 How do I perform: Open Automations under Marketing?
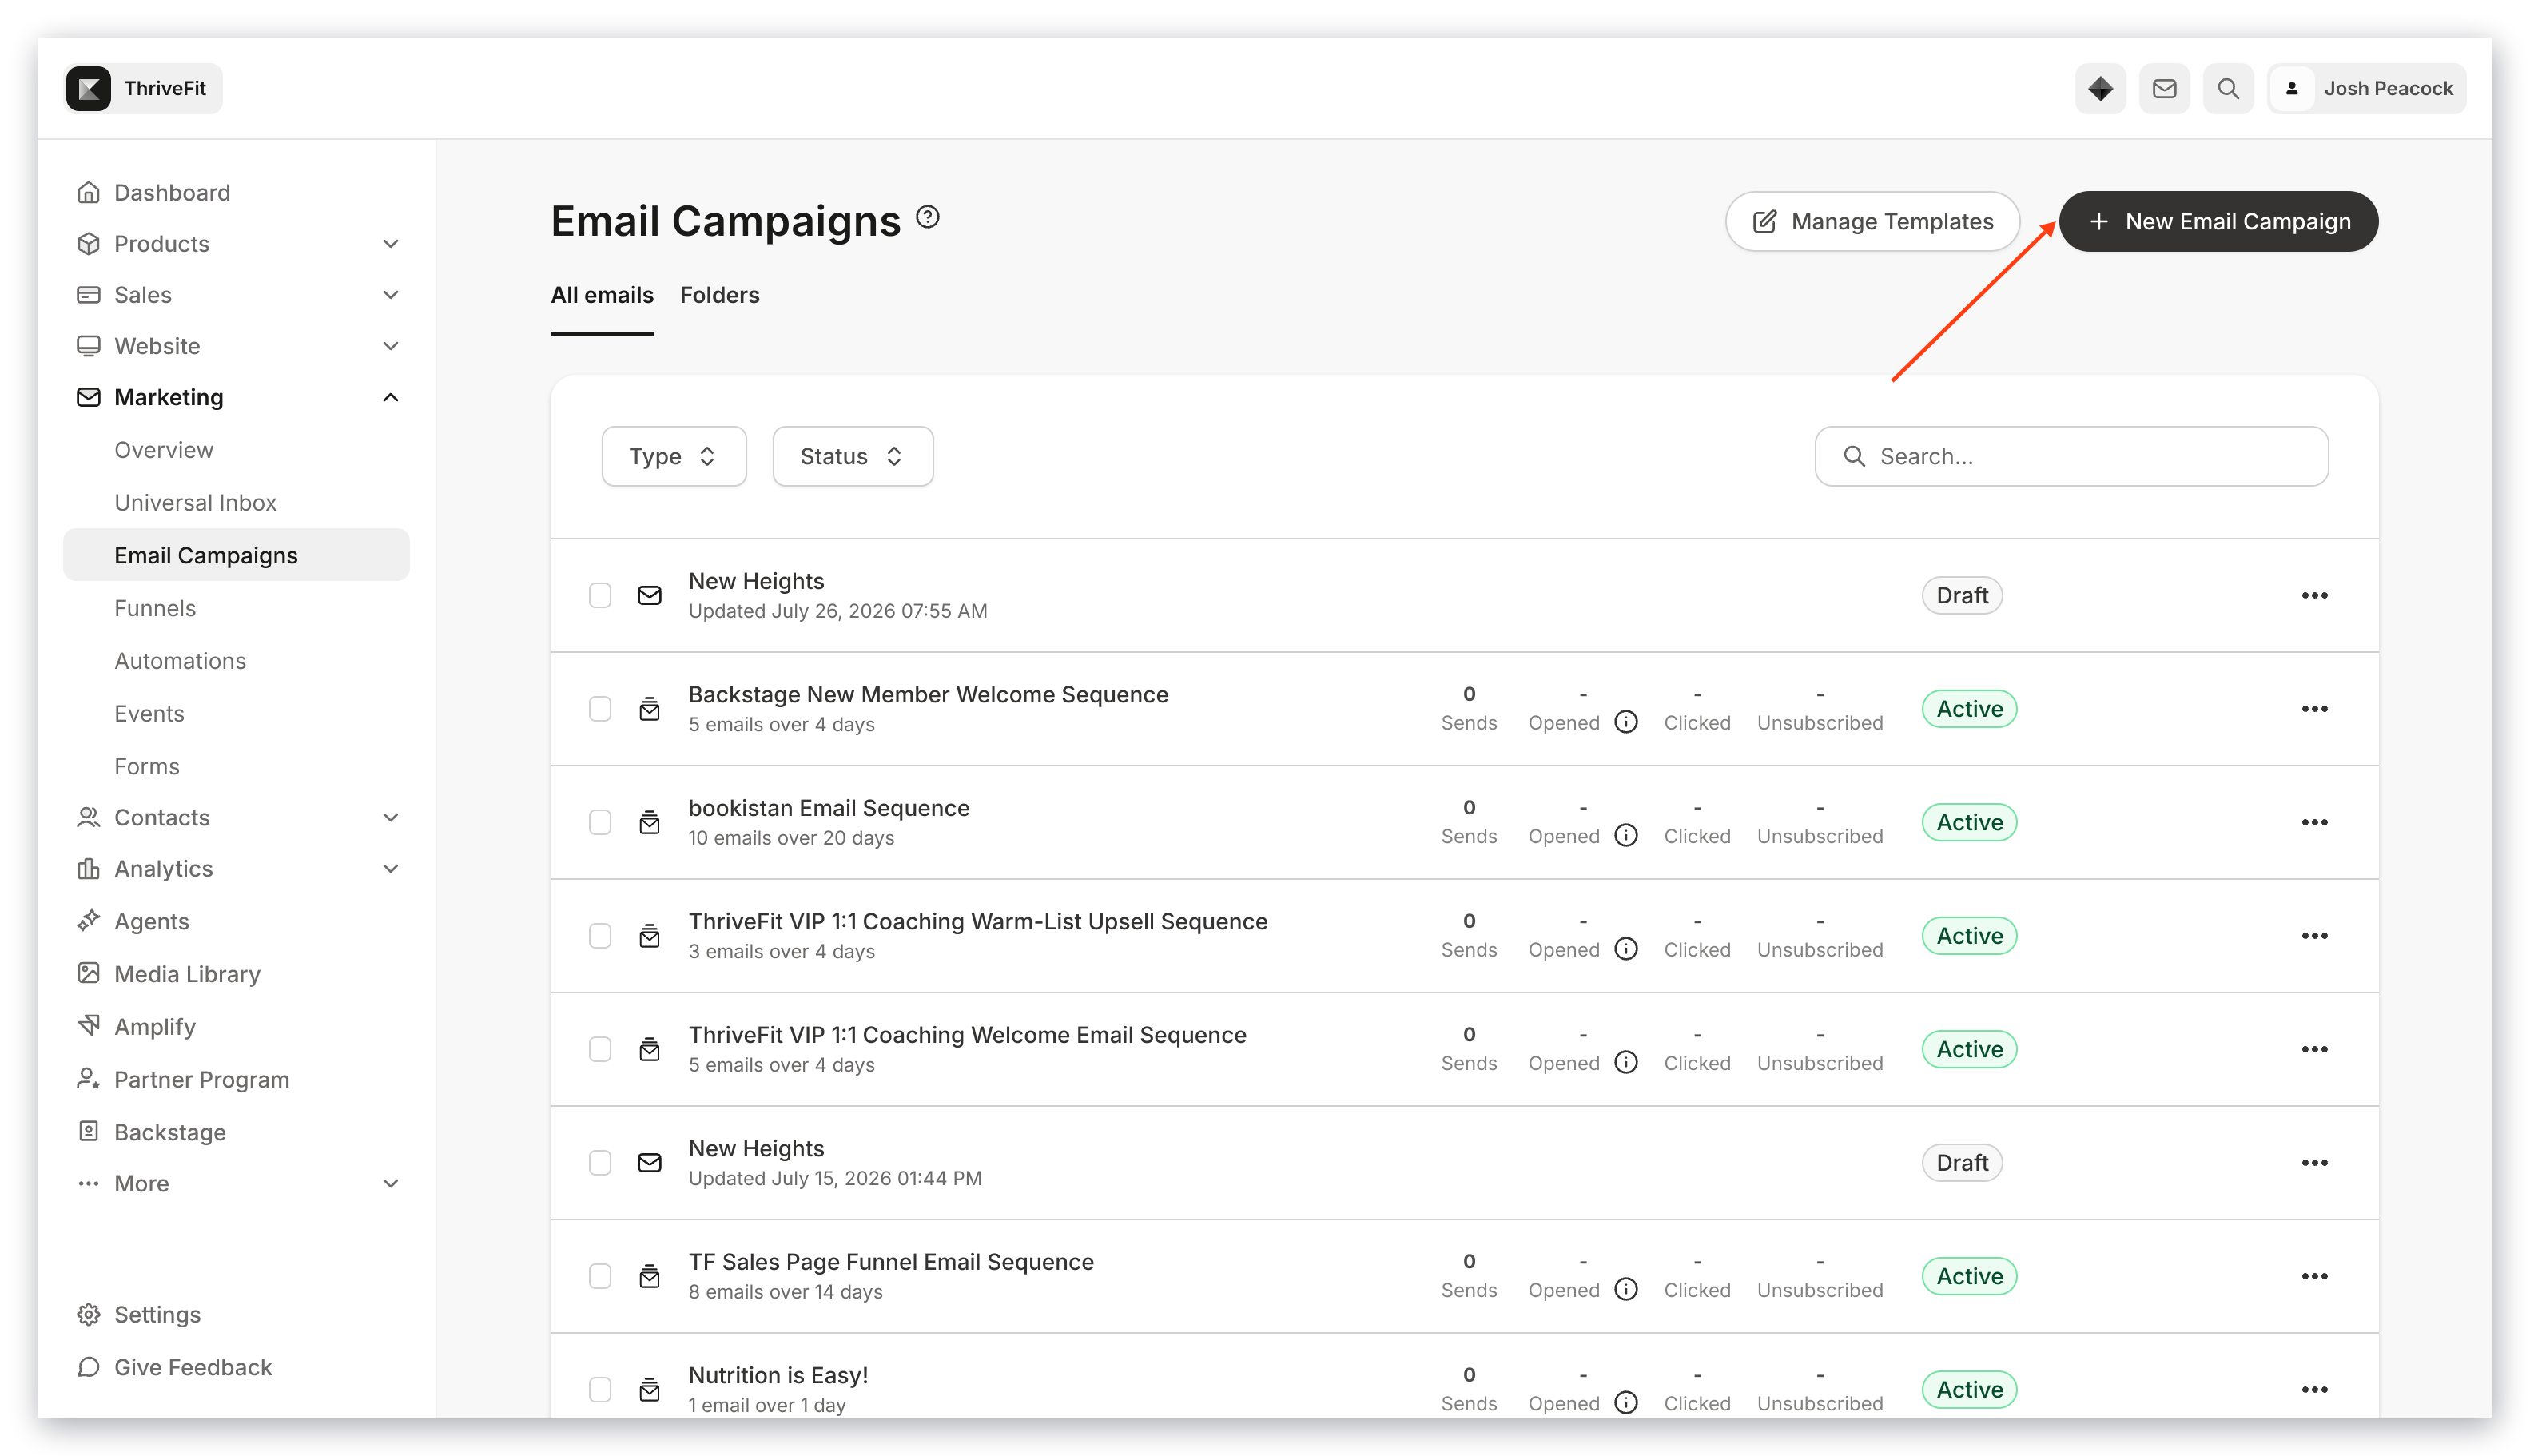(x=180, y=661)
